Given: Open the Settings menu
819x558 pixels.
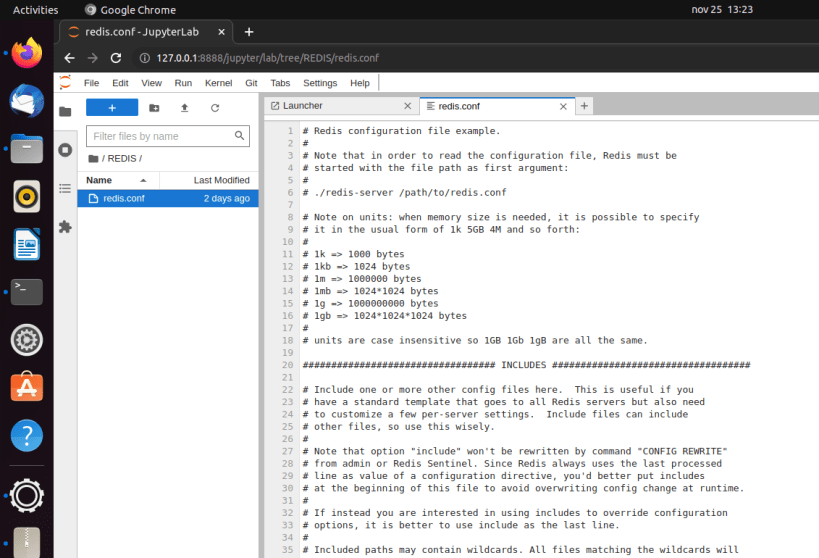Looking at the screenshot, I should [x=320, y=83].
